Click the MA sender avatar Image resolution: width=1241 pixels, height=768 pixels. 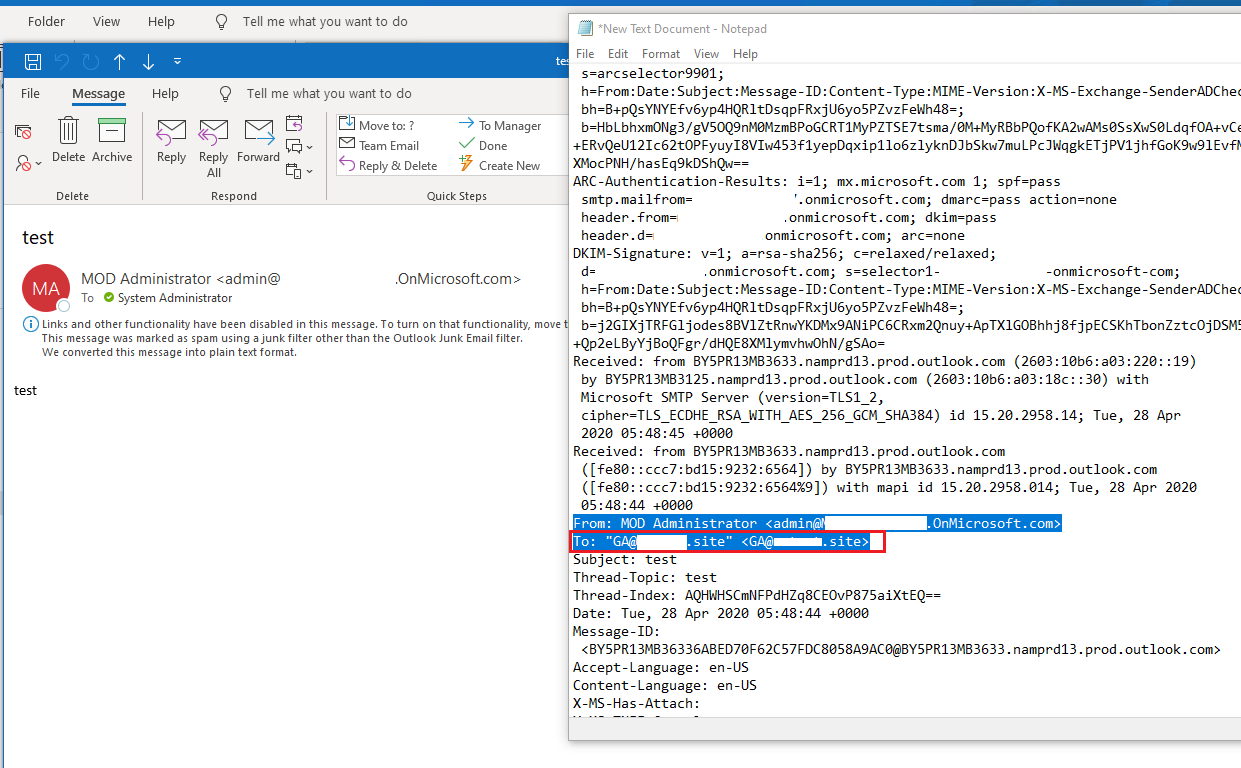[x=46, y=288]
